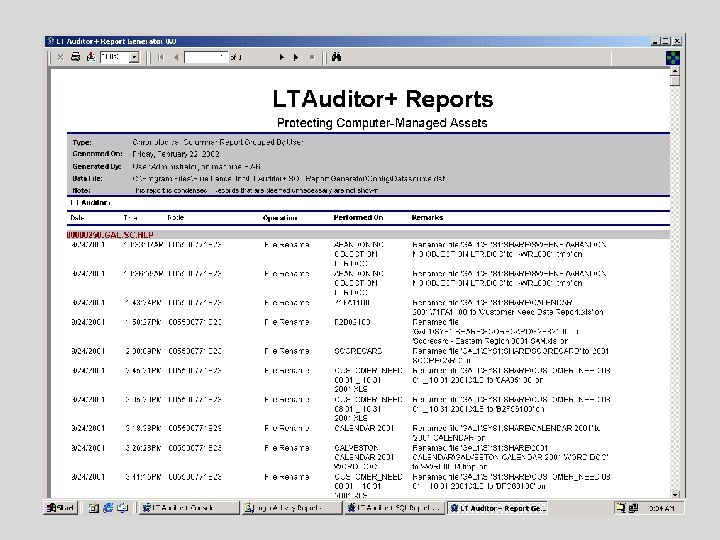Print the report with the printer icon
This screenshot has width=720, height=540.
75,57
